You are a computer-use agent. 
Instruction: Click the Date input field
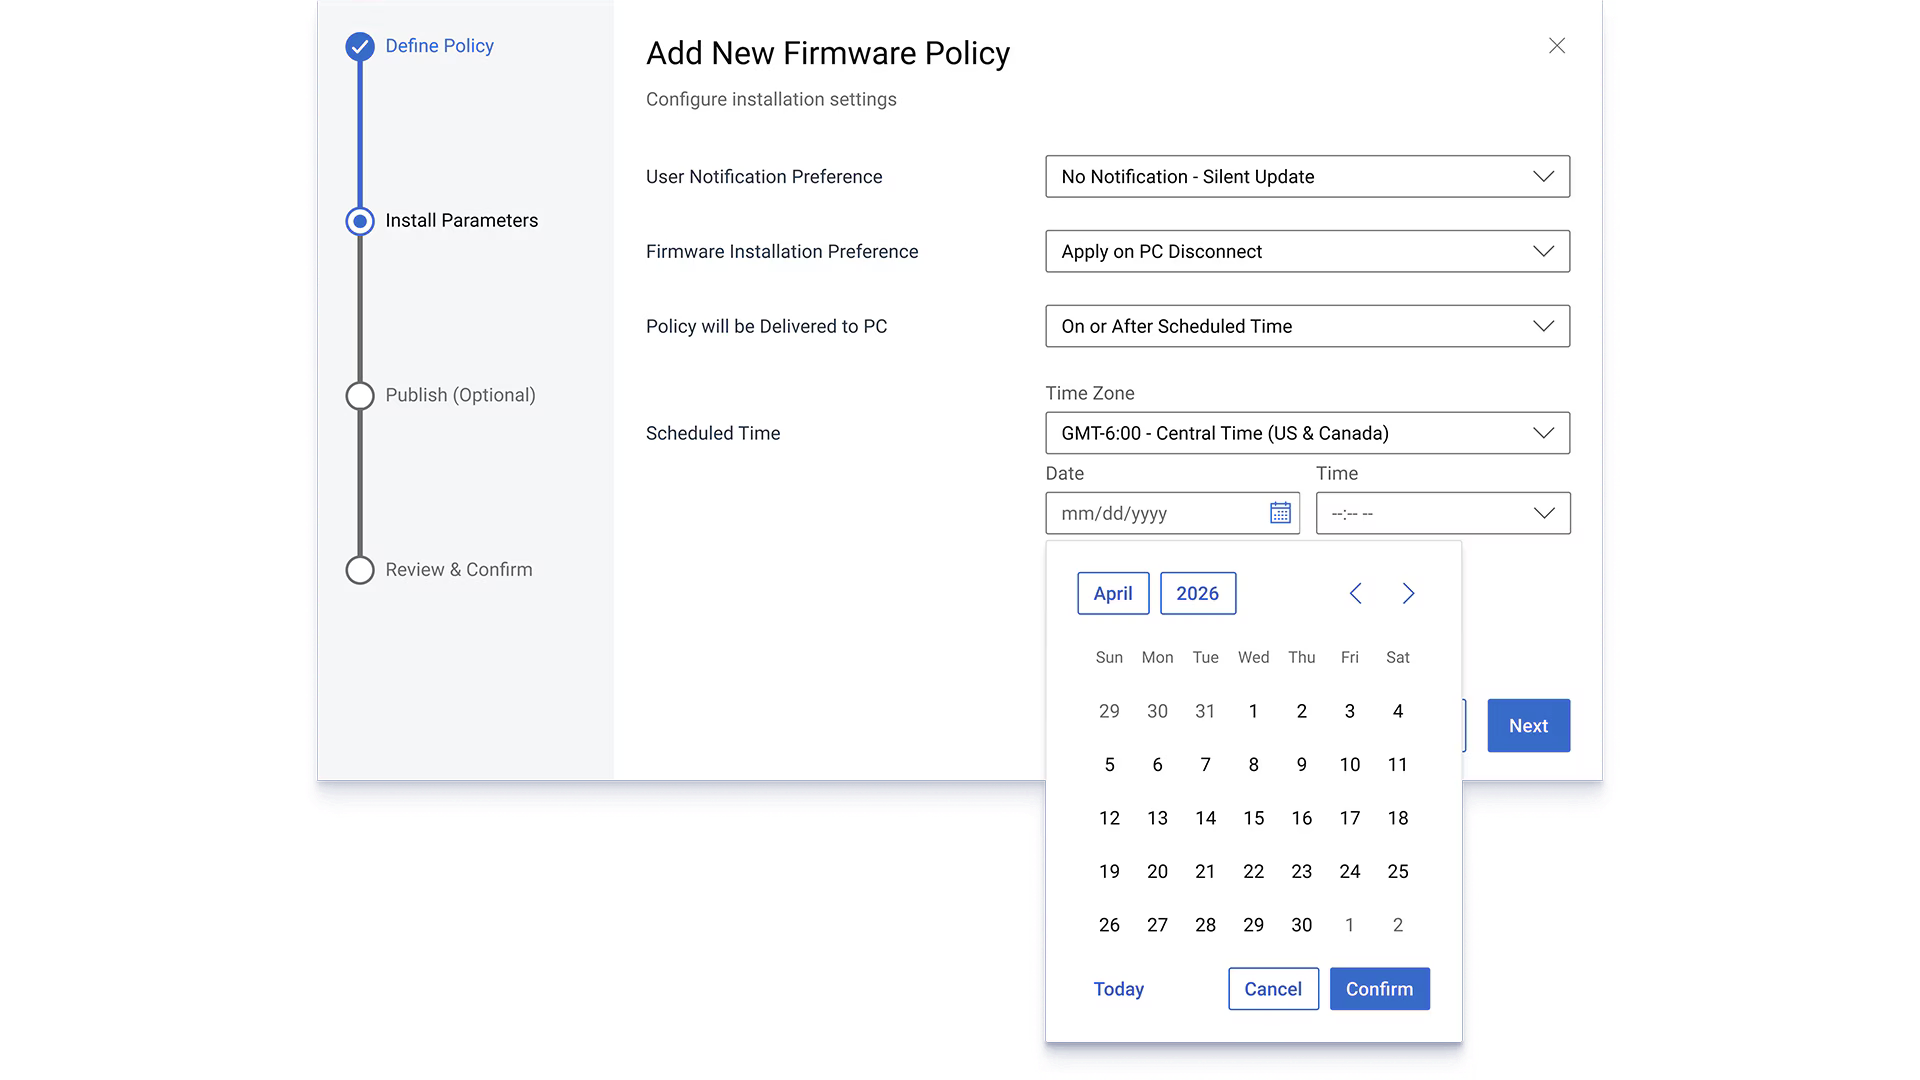(1173, 513)
